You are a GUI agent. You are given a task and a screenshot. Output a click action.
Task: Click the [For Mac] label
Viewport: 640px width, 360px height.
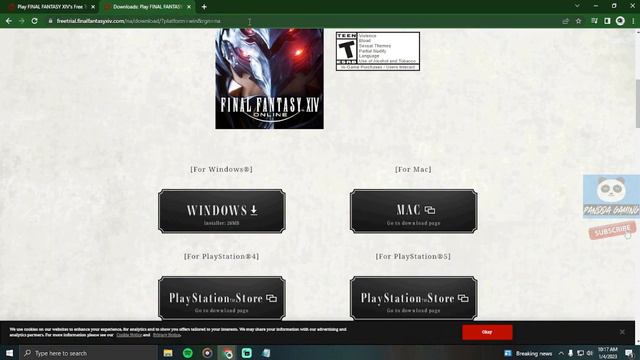[x=413, y=169]
